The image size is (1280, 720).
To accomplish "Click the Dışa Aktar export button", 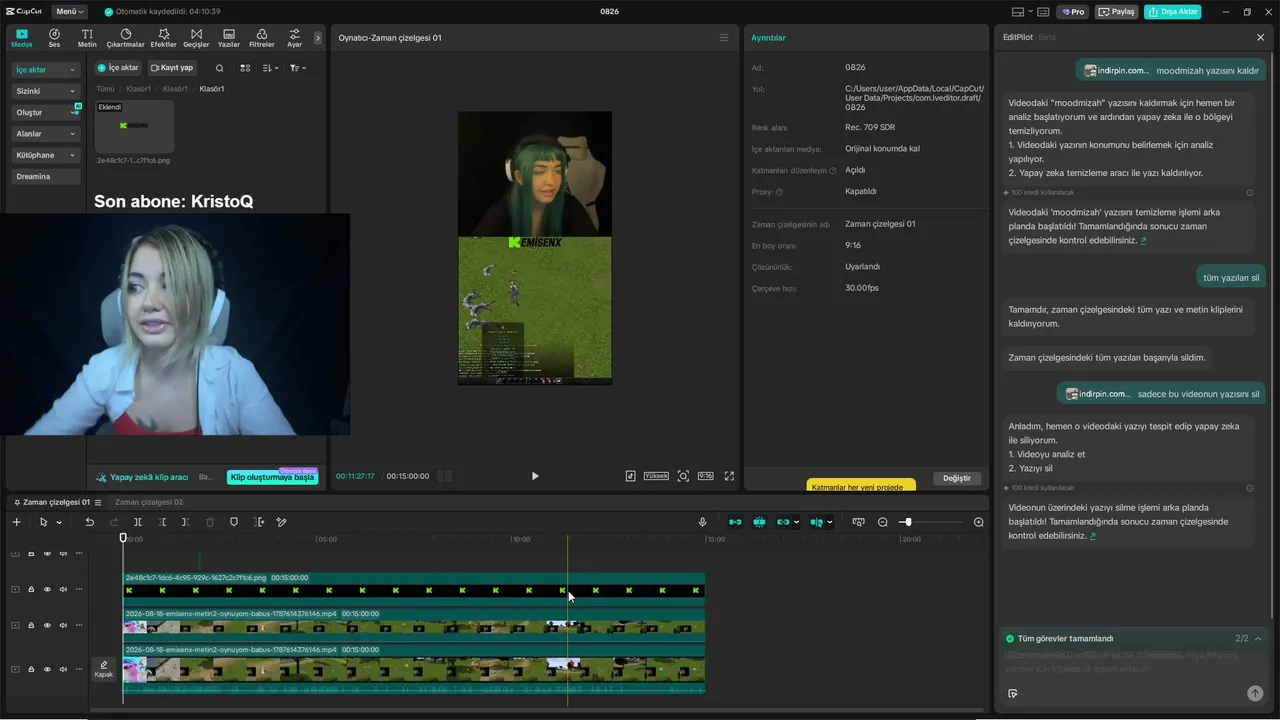I will [x=1173, y=12].
